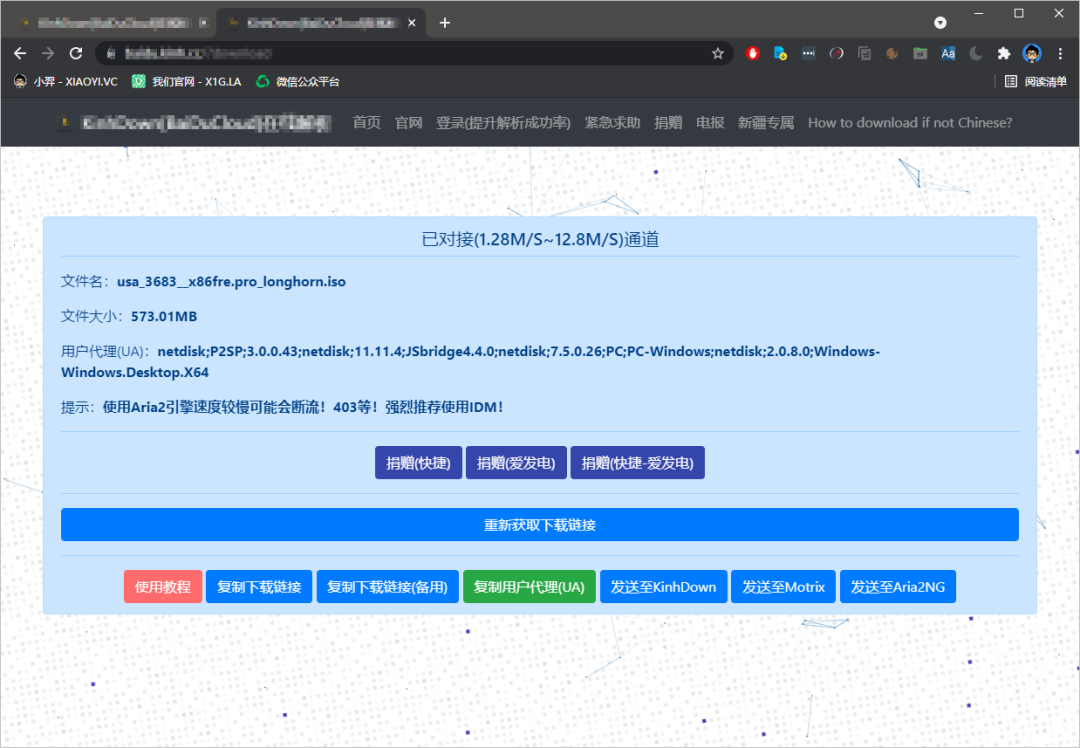Click the netdisk;P2SP user agent string
The width and height of the screenshot is (1080, 748).
(470, 362)
